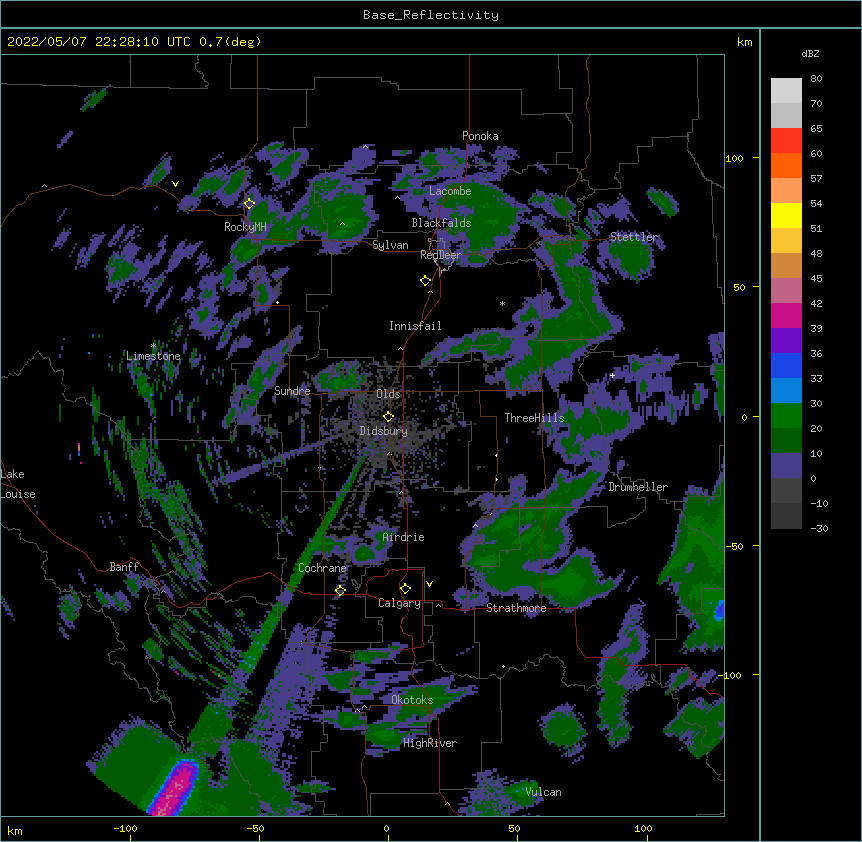
Task: Click the Cochrane town label
Action: point(322,568)
